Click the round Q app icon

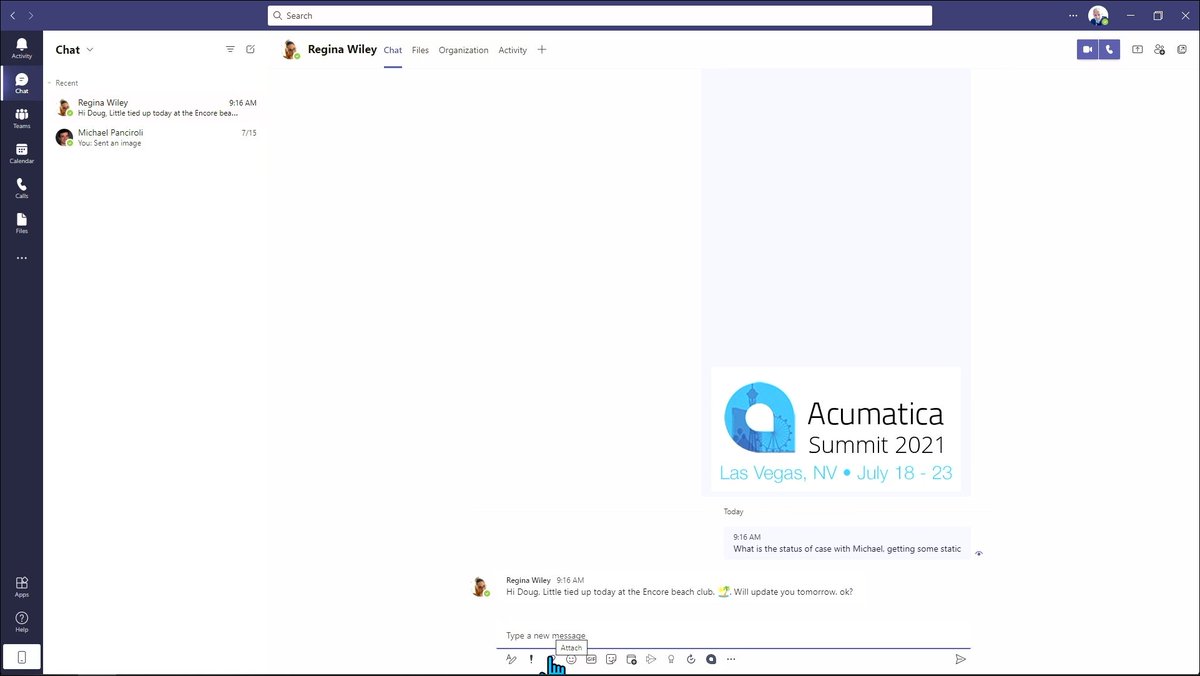point(711,659)
